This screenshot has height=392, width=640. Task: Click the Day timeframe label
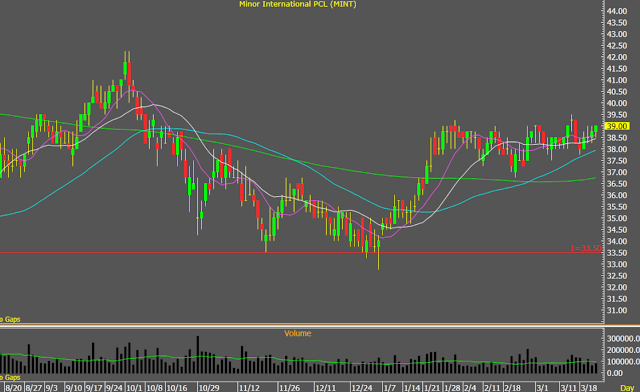pos(627,388)
